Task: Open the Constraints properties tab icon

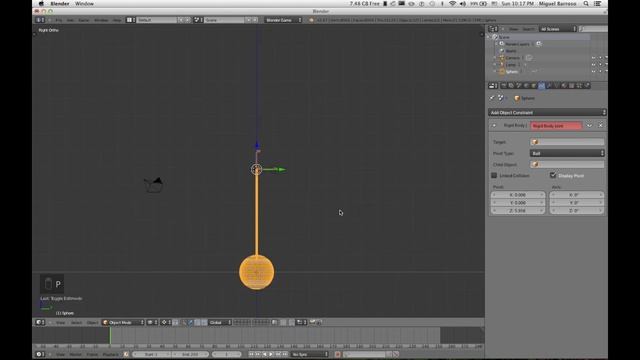Action: coord(541,86)
